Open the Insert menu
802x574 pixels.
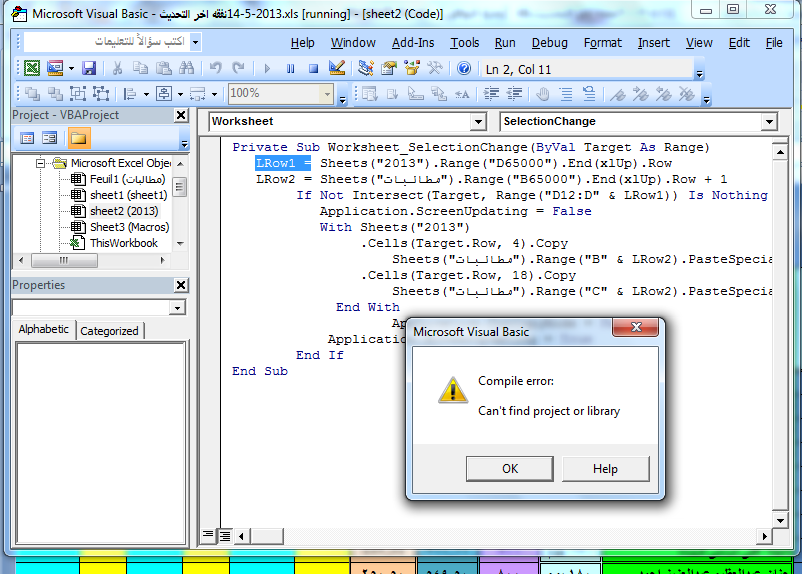tap(654, 43)
